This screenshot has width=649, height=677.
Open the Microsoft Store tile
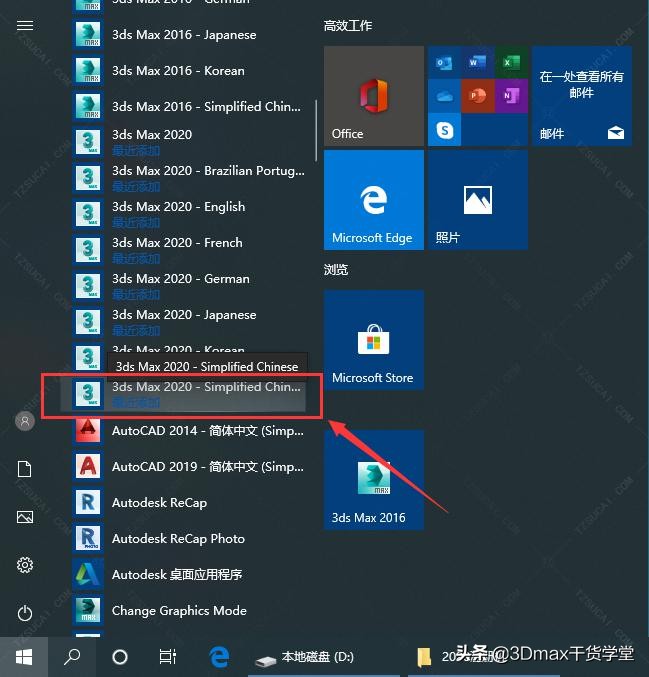coord(374,340)
